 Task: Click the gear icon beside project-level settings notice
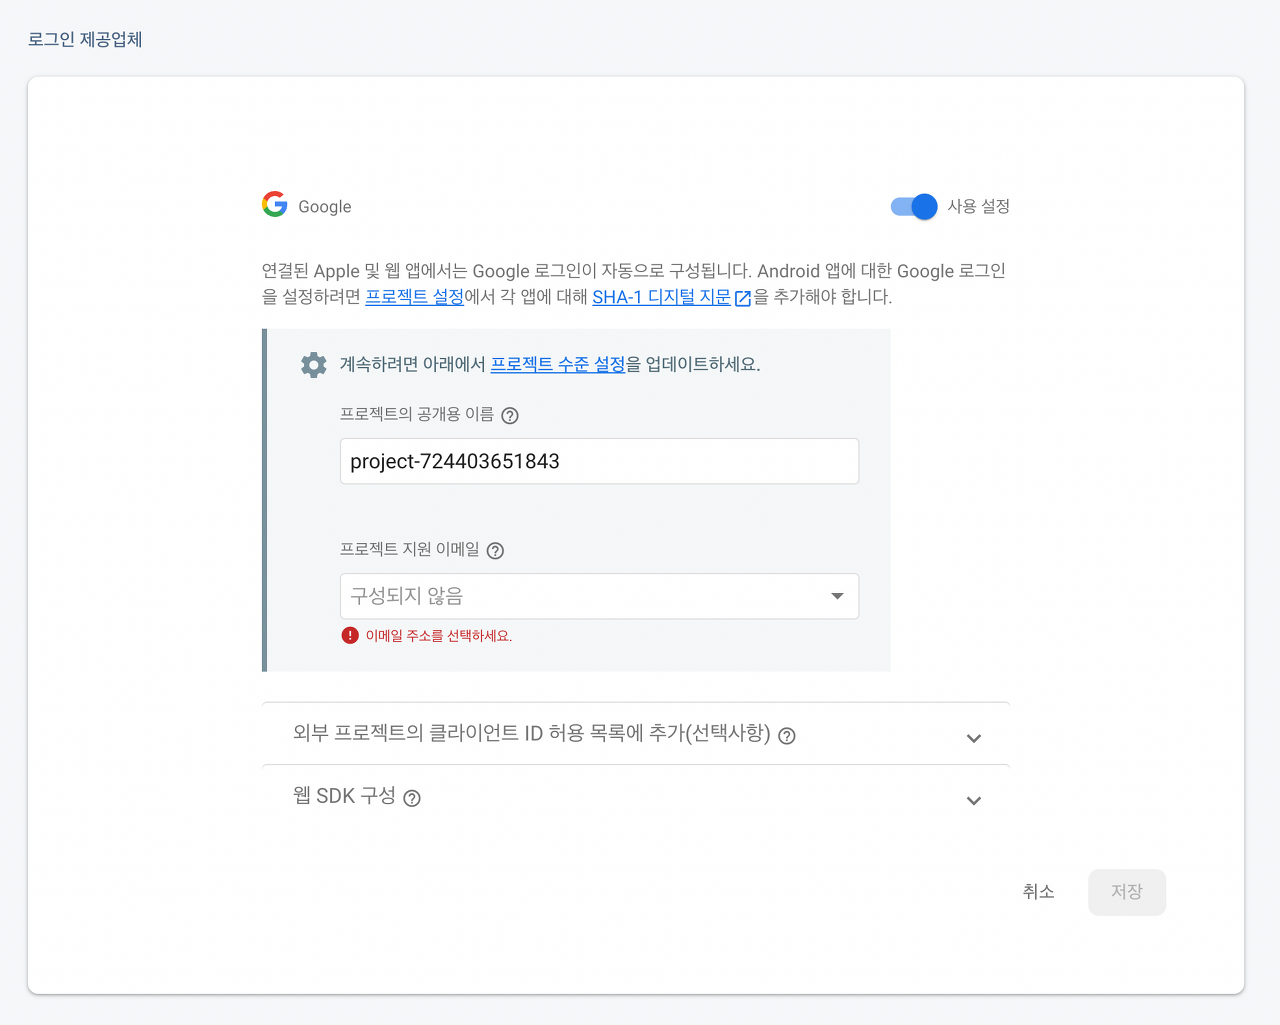(314, 365)
